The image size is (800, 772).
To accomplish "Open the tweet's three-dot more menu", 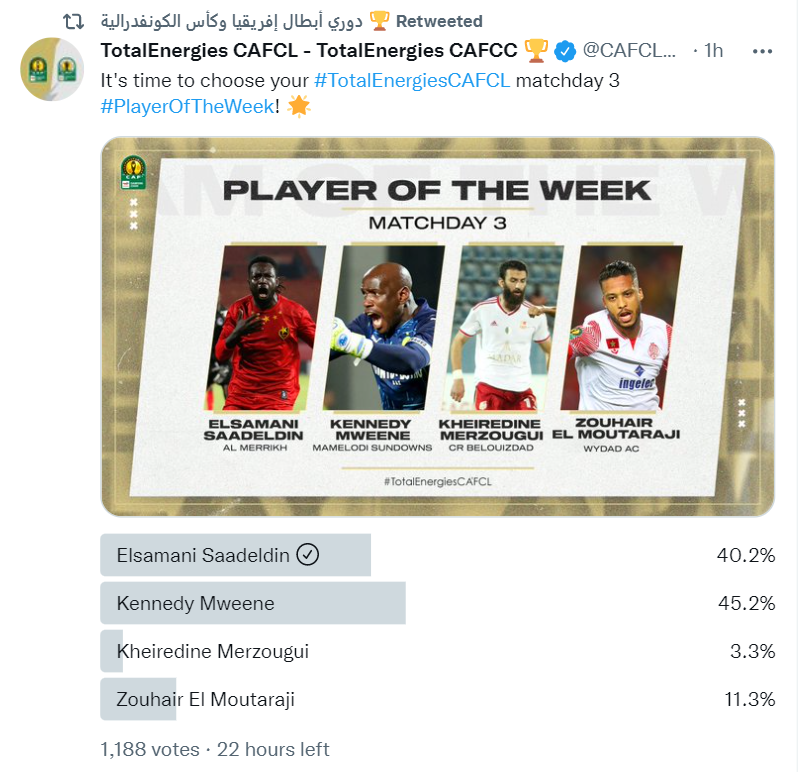I will (762, 51).
